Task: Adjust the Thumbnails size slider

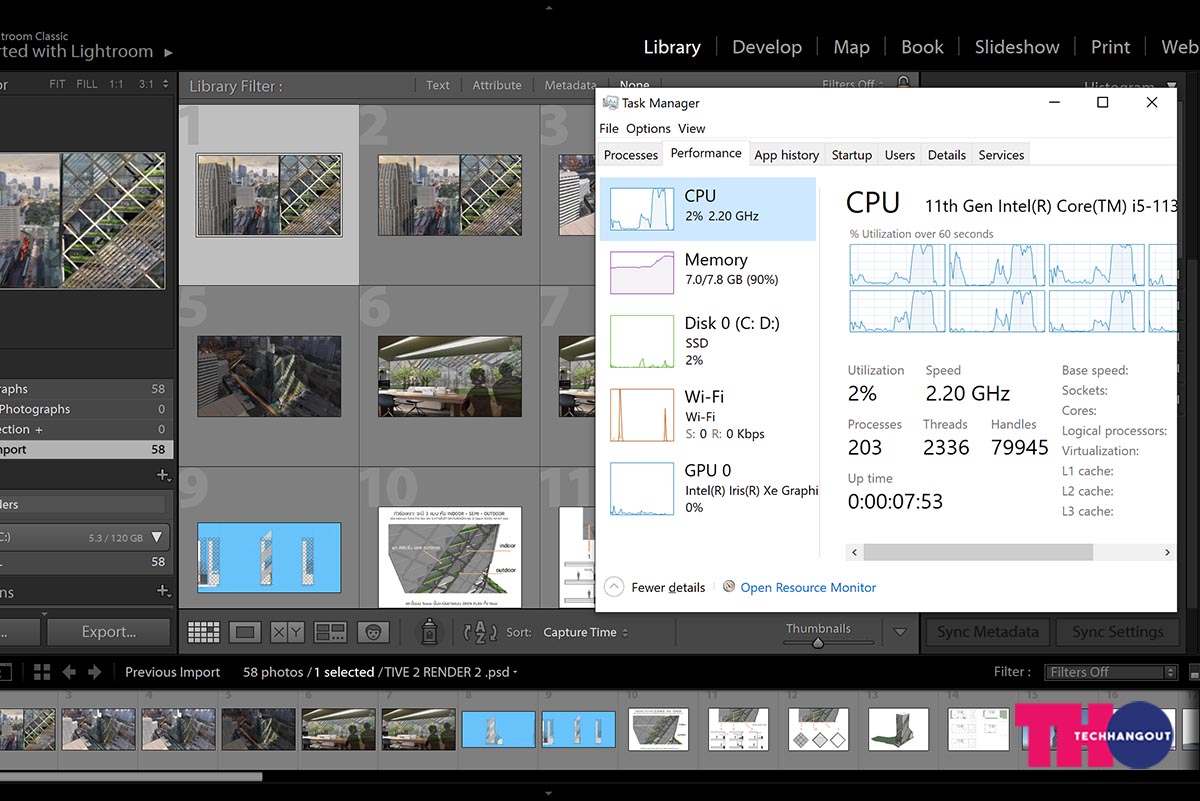Action: pos(818,643)
